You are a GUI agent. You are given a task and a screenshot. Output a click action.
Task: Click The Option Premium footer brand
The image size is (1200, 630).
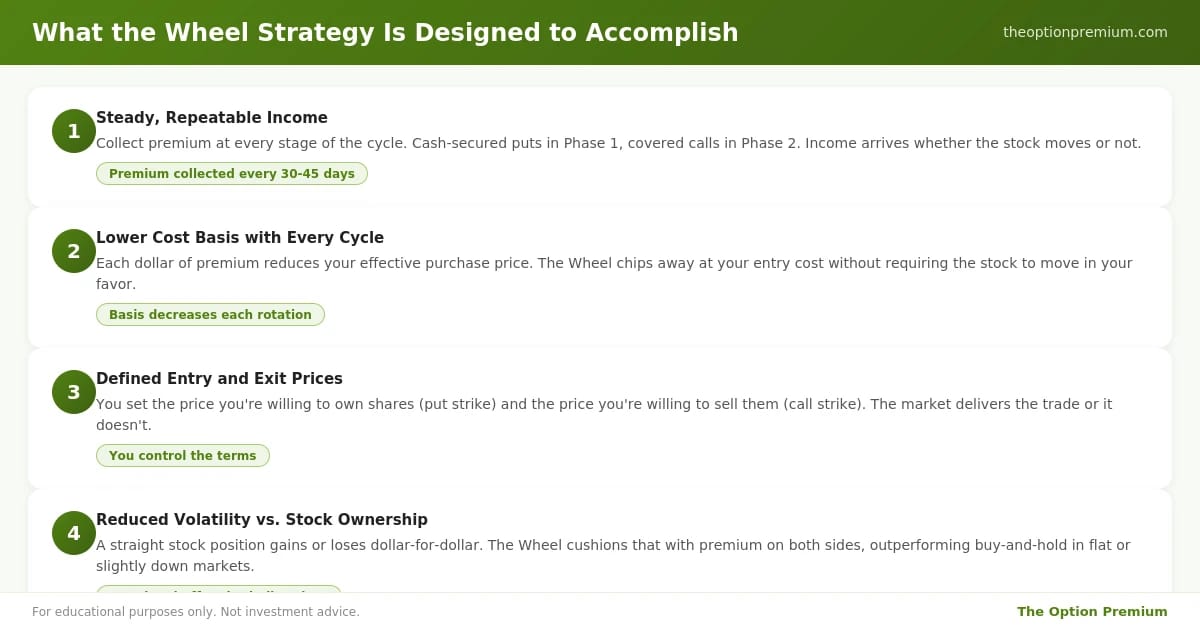click(1092, 611)
